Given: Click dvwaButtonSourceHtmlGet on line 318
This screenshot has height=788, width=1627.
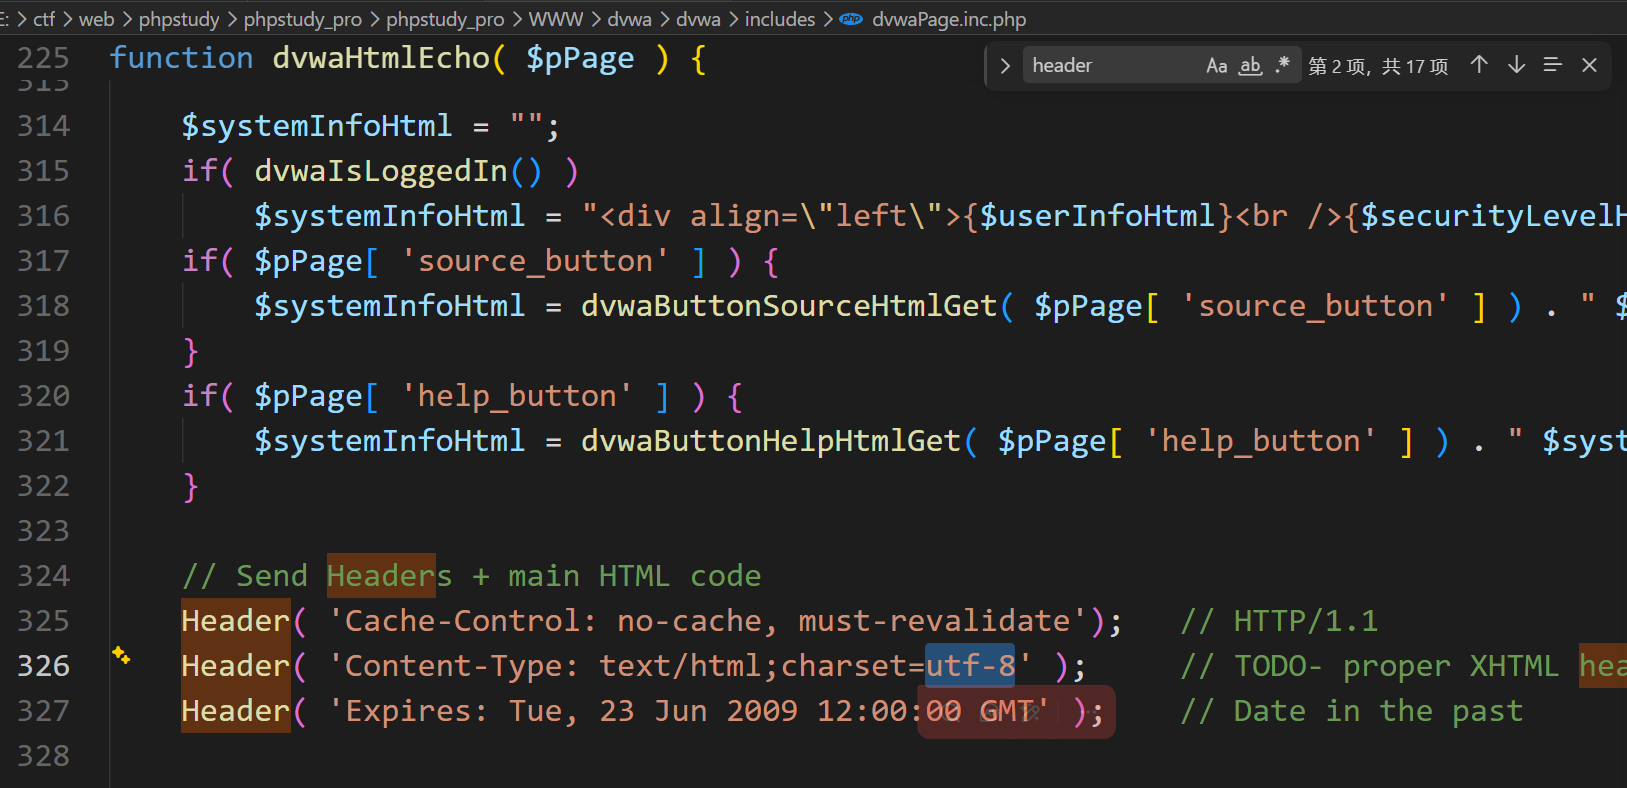Looking at the screenshot, I should coord(789,306).
